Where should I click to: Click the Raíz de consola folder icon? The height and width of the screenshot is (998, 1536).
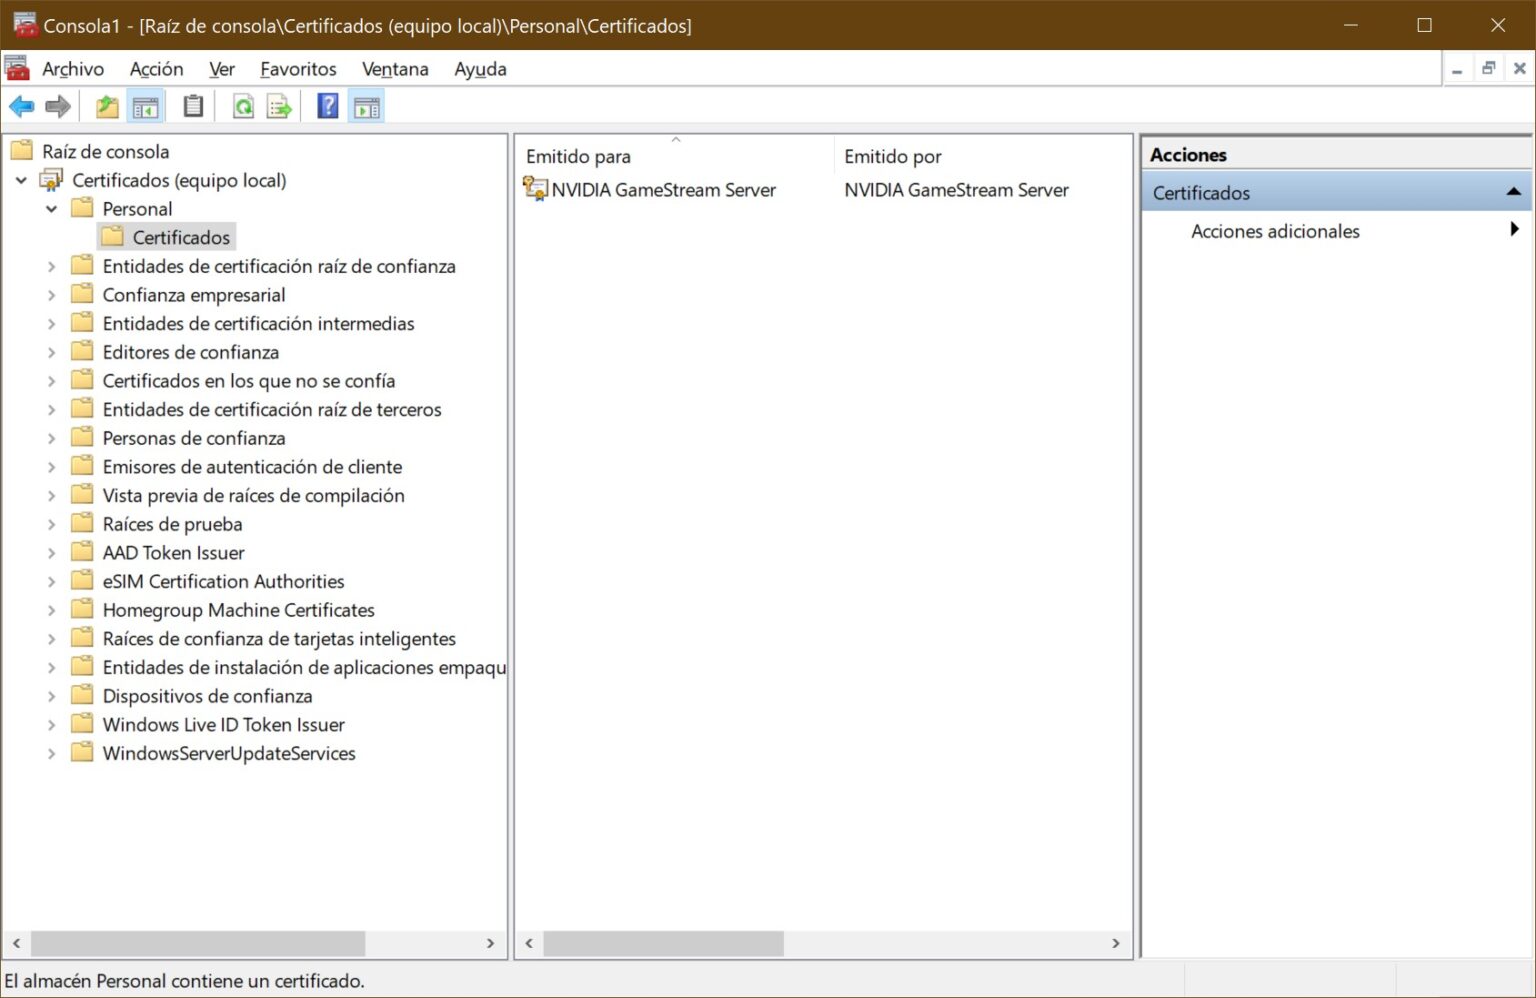click(22, 151)
